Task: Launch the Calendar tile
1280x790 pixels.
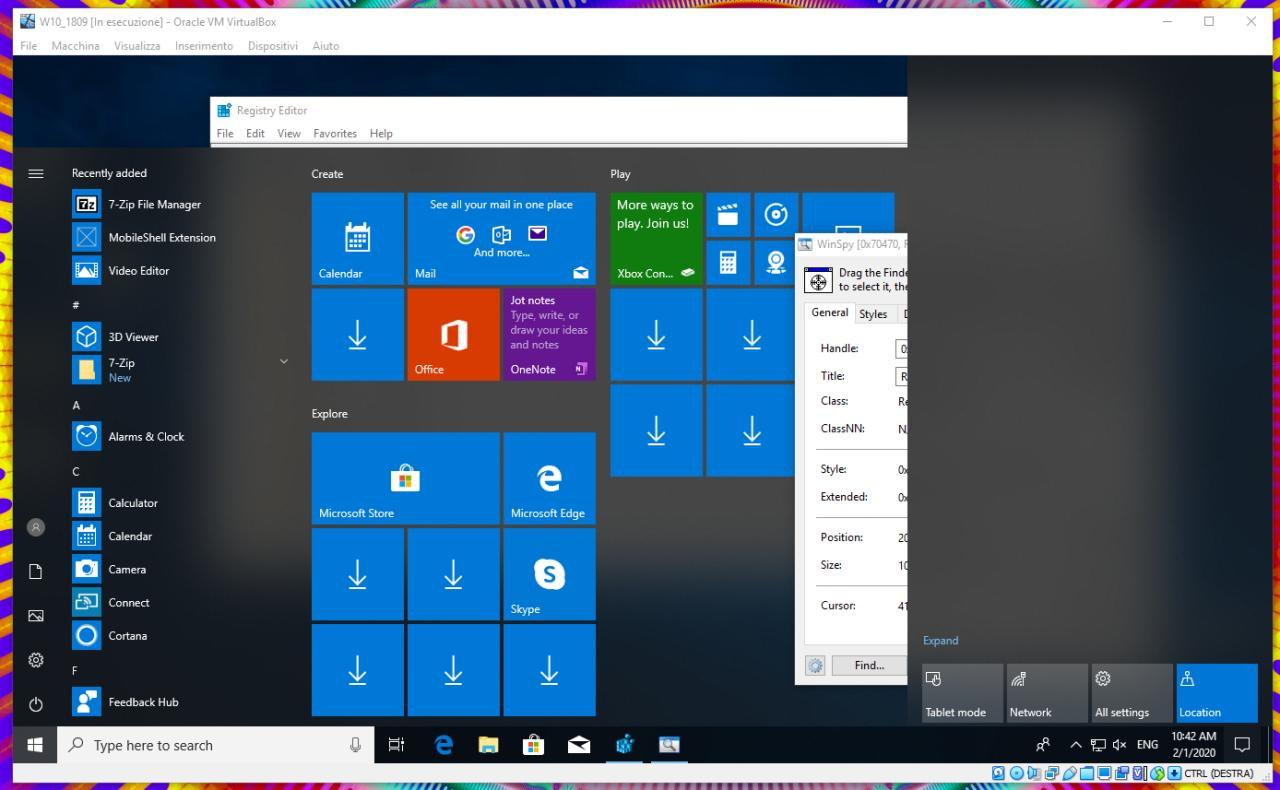Action: [x=357, y=238]
